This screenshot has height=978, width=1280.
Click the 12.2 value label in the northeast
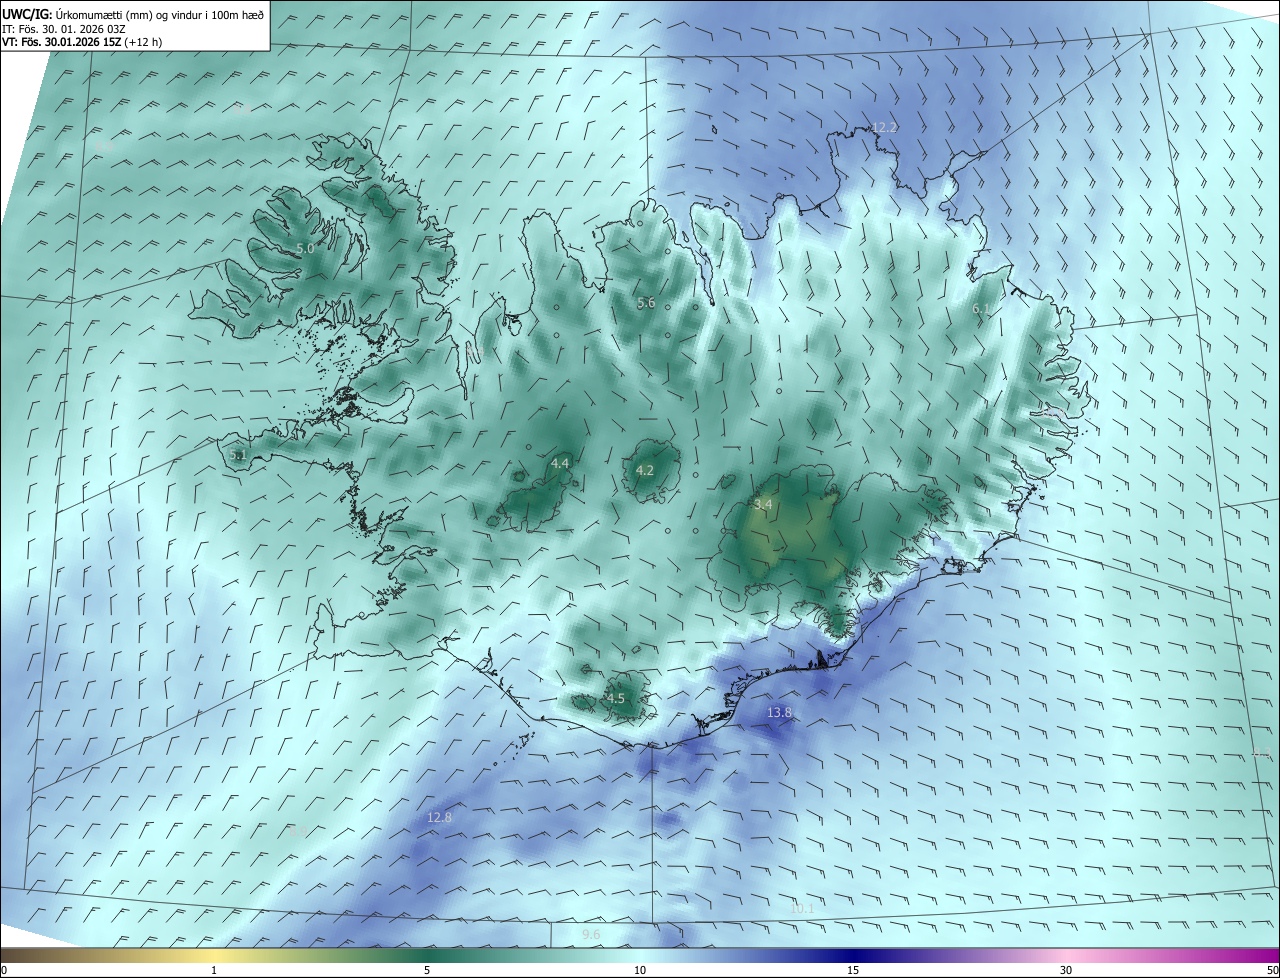pos(884,128)
